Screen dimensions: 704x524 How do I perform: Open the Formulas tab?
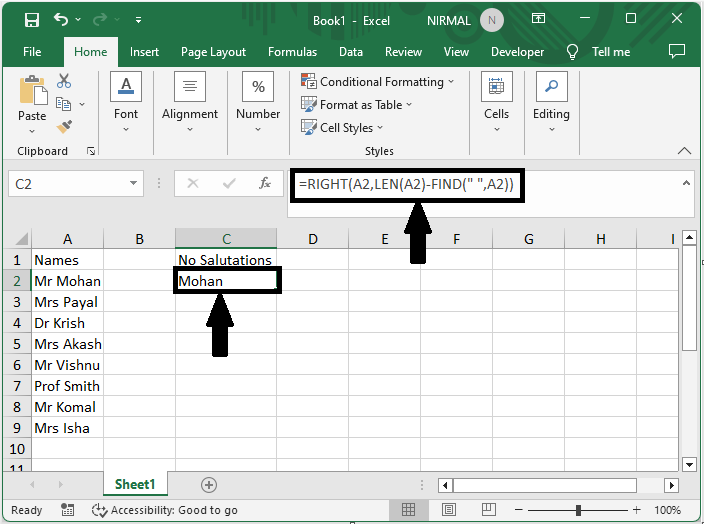click(292, 52)
